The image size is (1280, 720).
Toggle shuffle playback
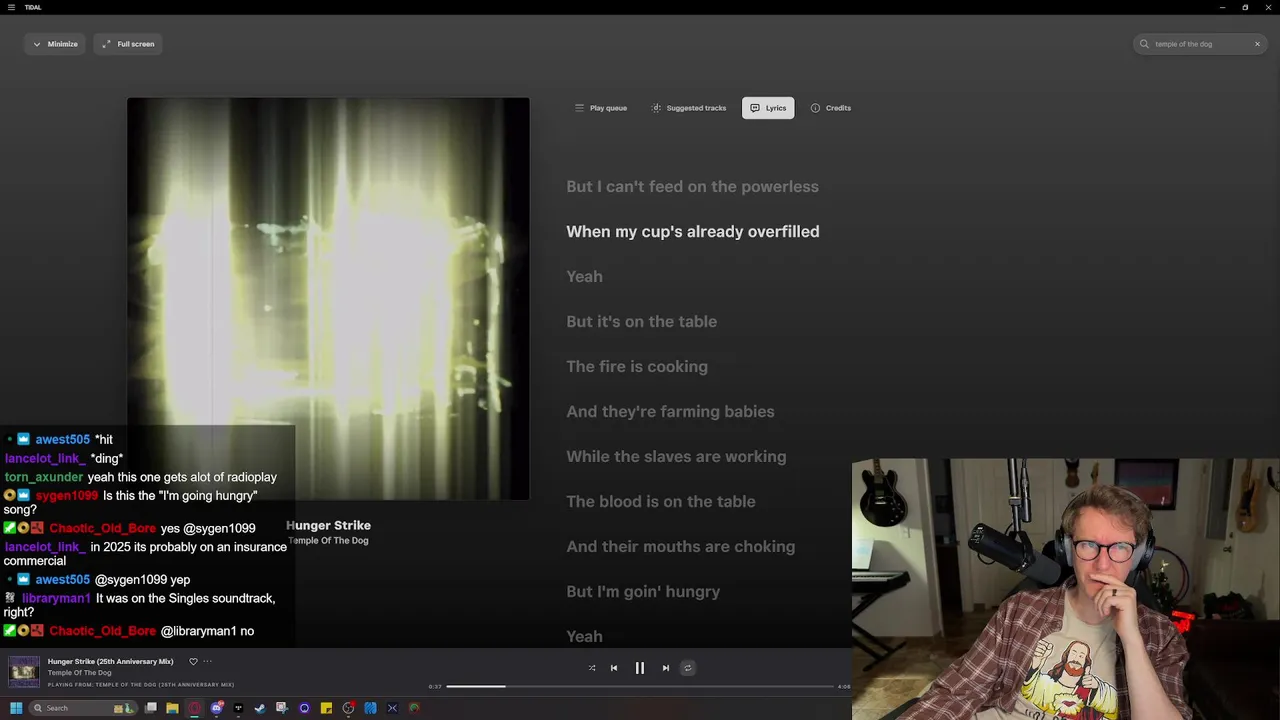(x=592, y=668)
